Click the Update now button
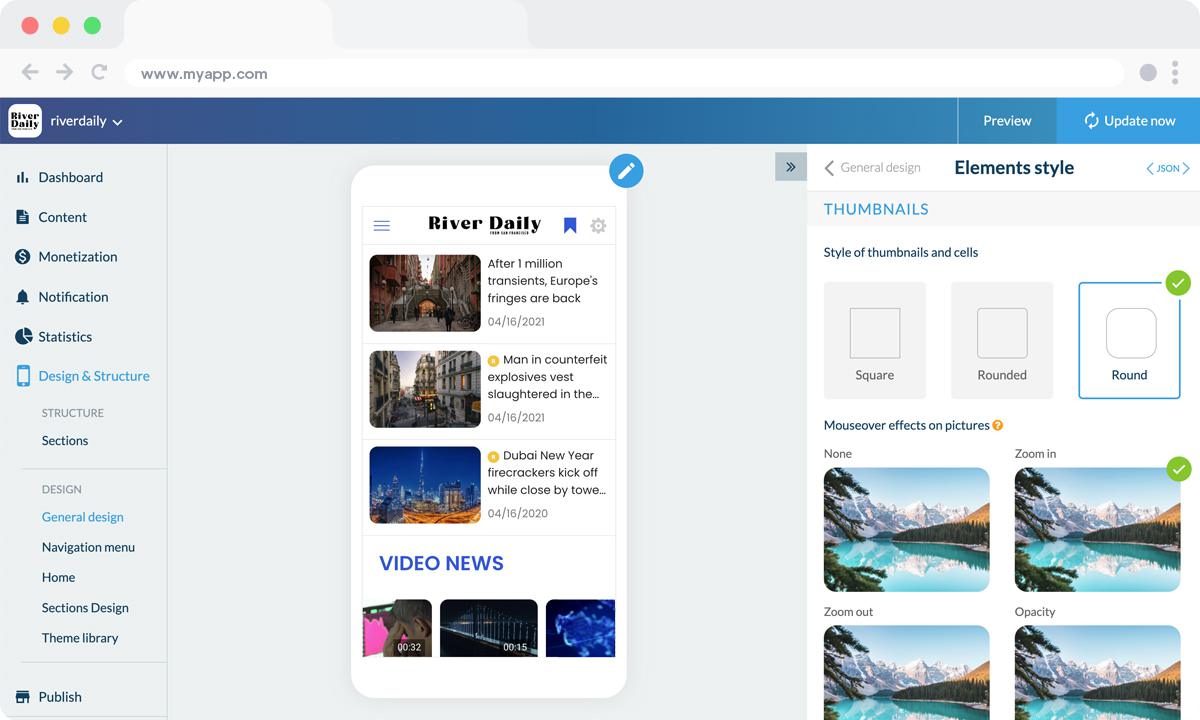1200x720 pixels. pos(1128,121)
